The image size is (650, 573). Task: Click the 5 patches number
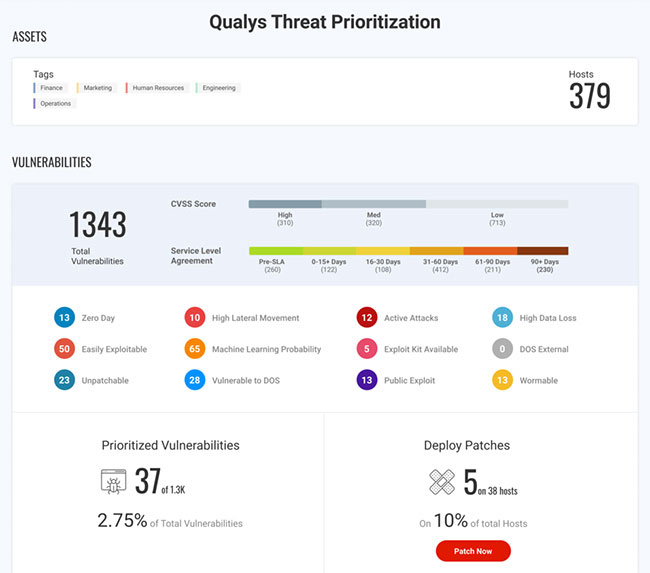tap(471, 482)
